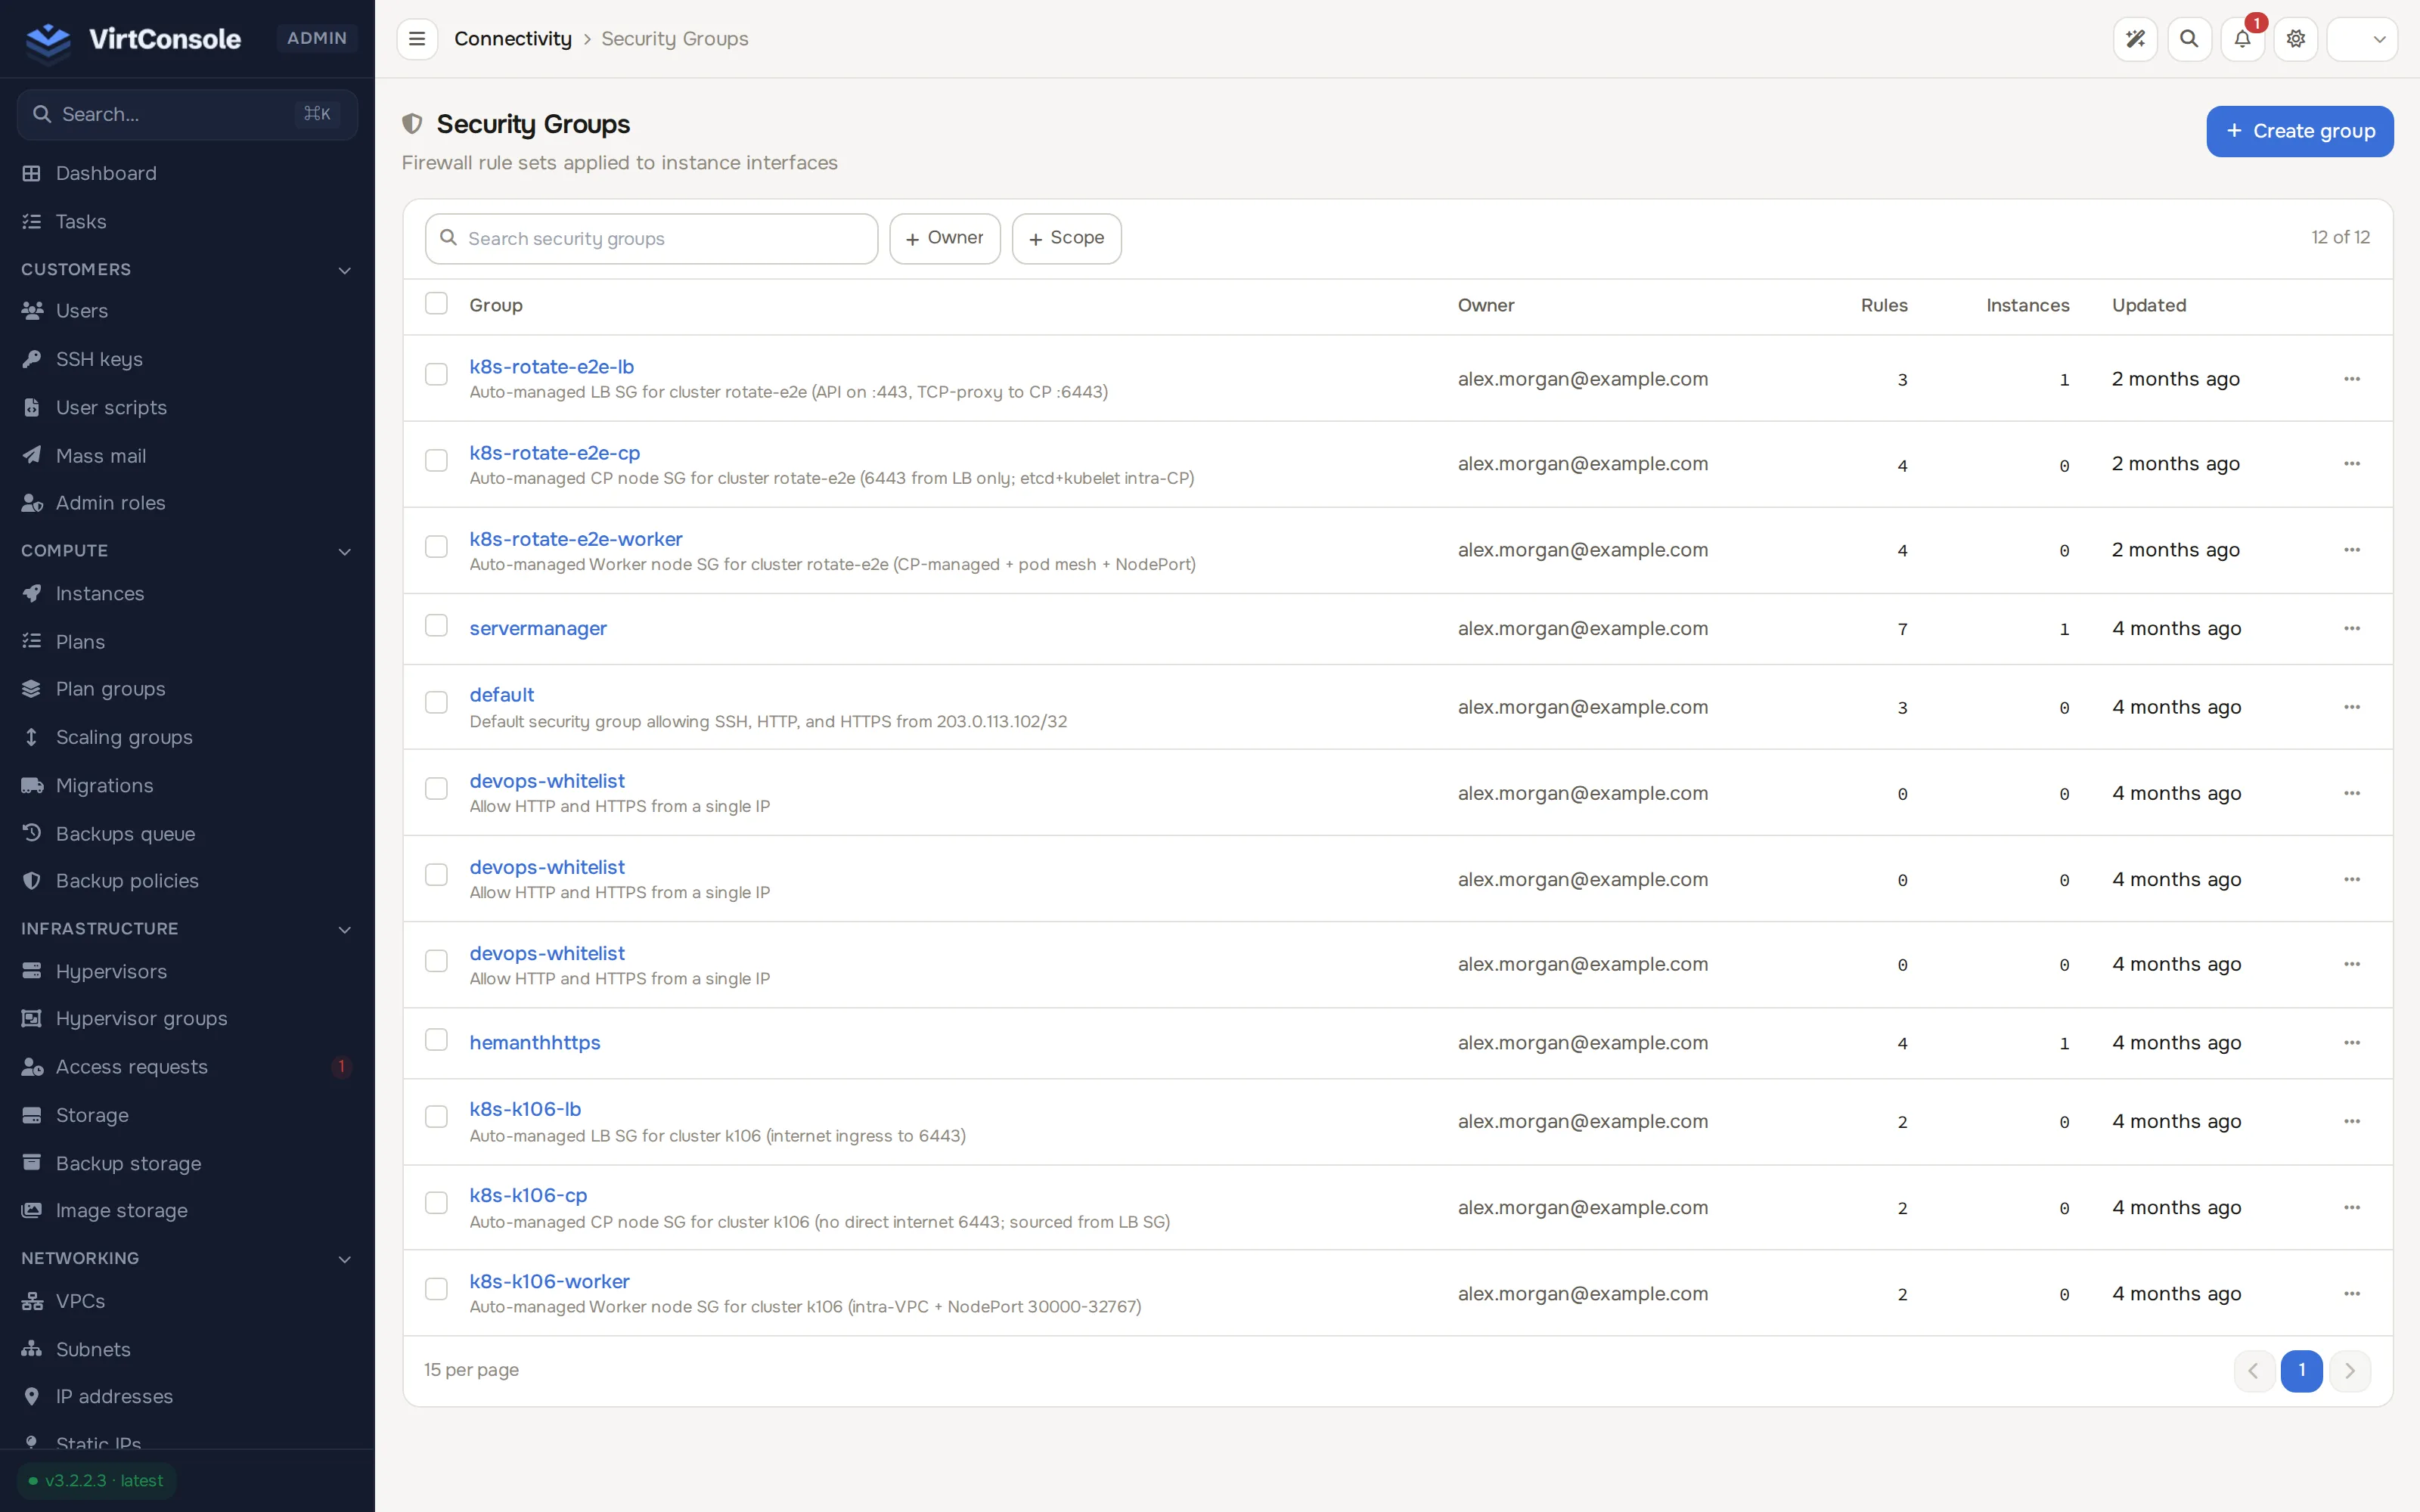This screenshot has height=1512, width=2420.
Task: Go to Connectivity breadcrumb
Action: [x=513, y=39]
